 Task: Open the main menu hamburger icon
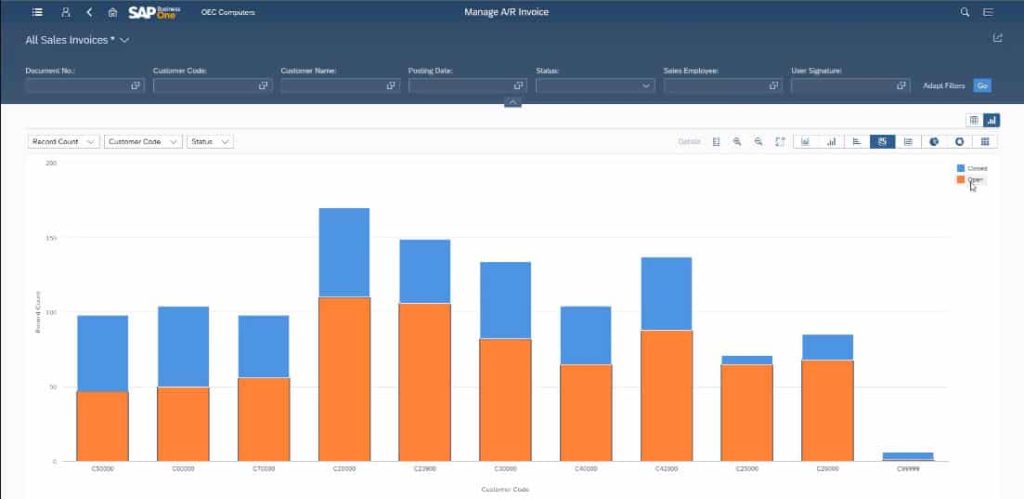(38, 12)
